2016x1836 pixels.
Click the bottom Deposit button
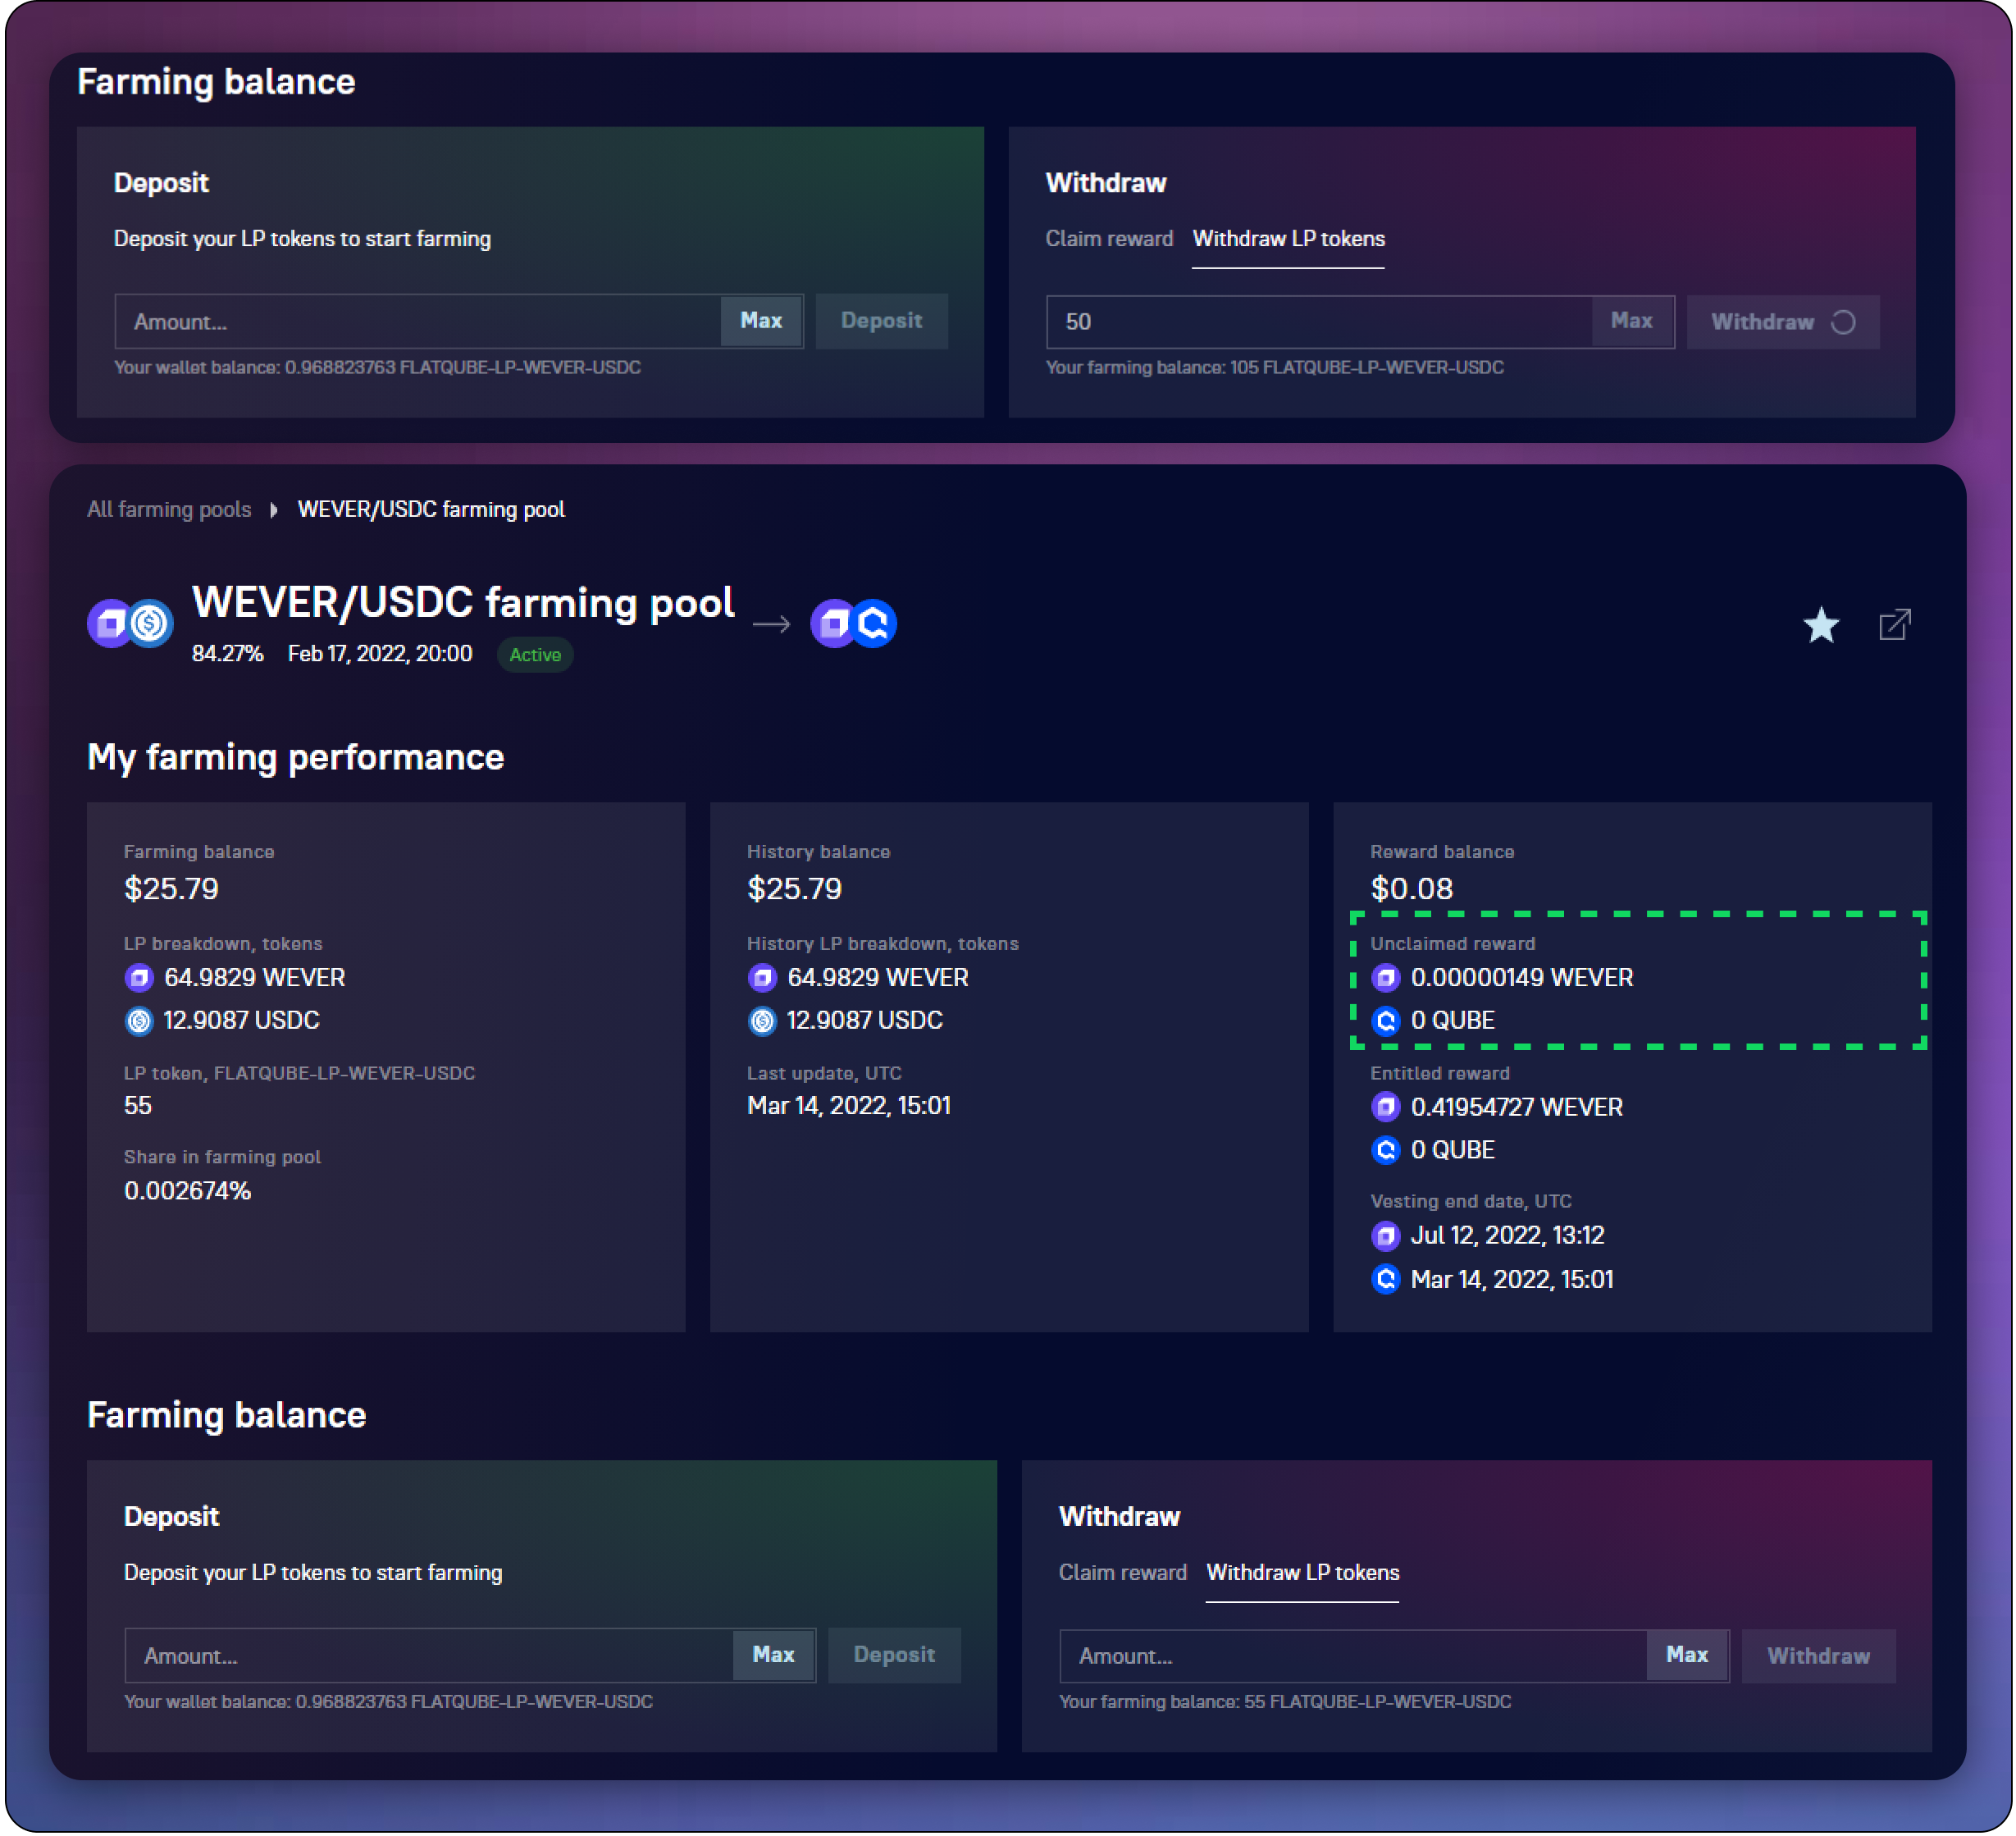(893, 1655)
